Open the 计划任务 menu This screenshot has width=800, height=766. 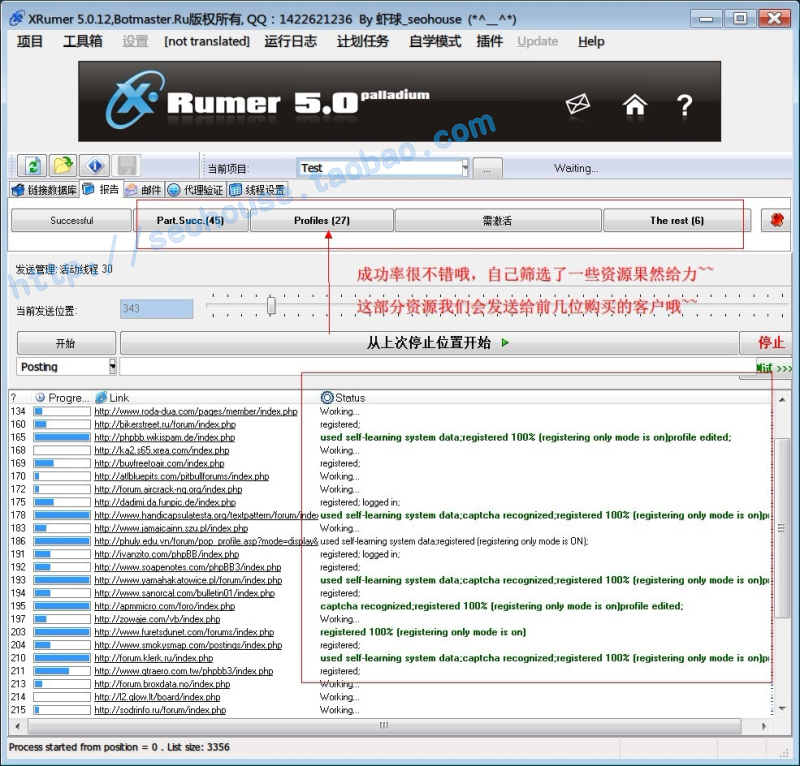[x=363, y=41]
